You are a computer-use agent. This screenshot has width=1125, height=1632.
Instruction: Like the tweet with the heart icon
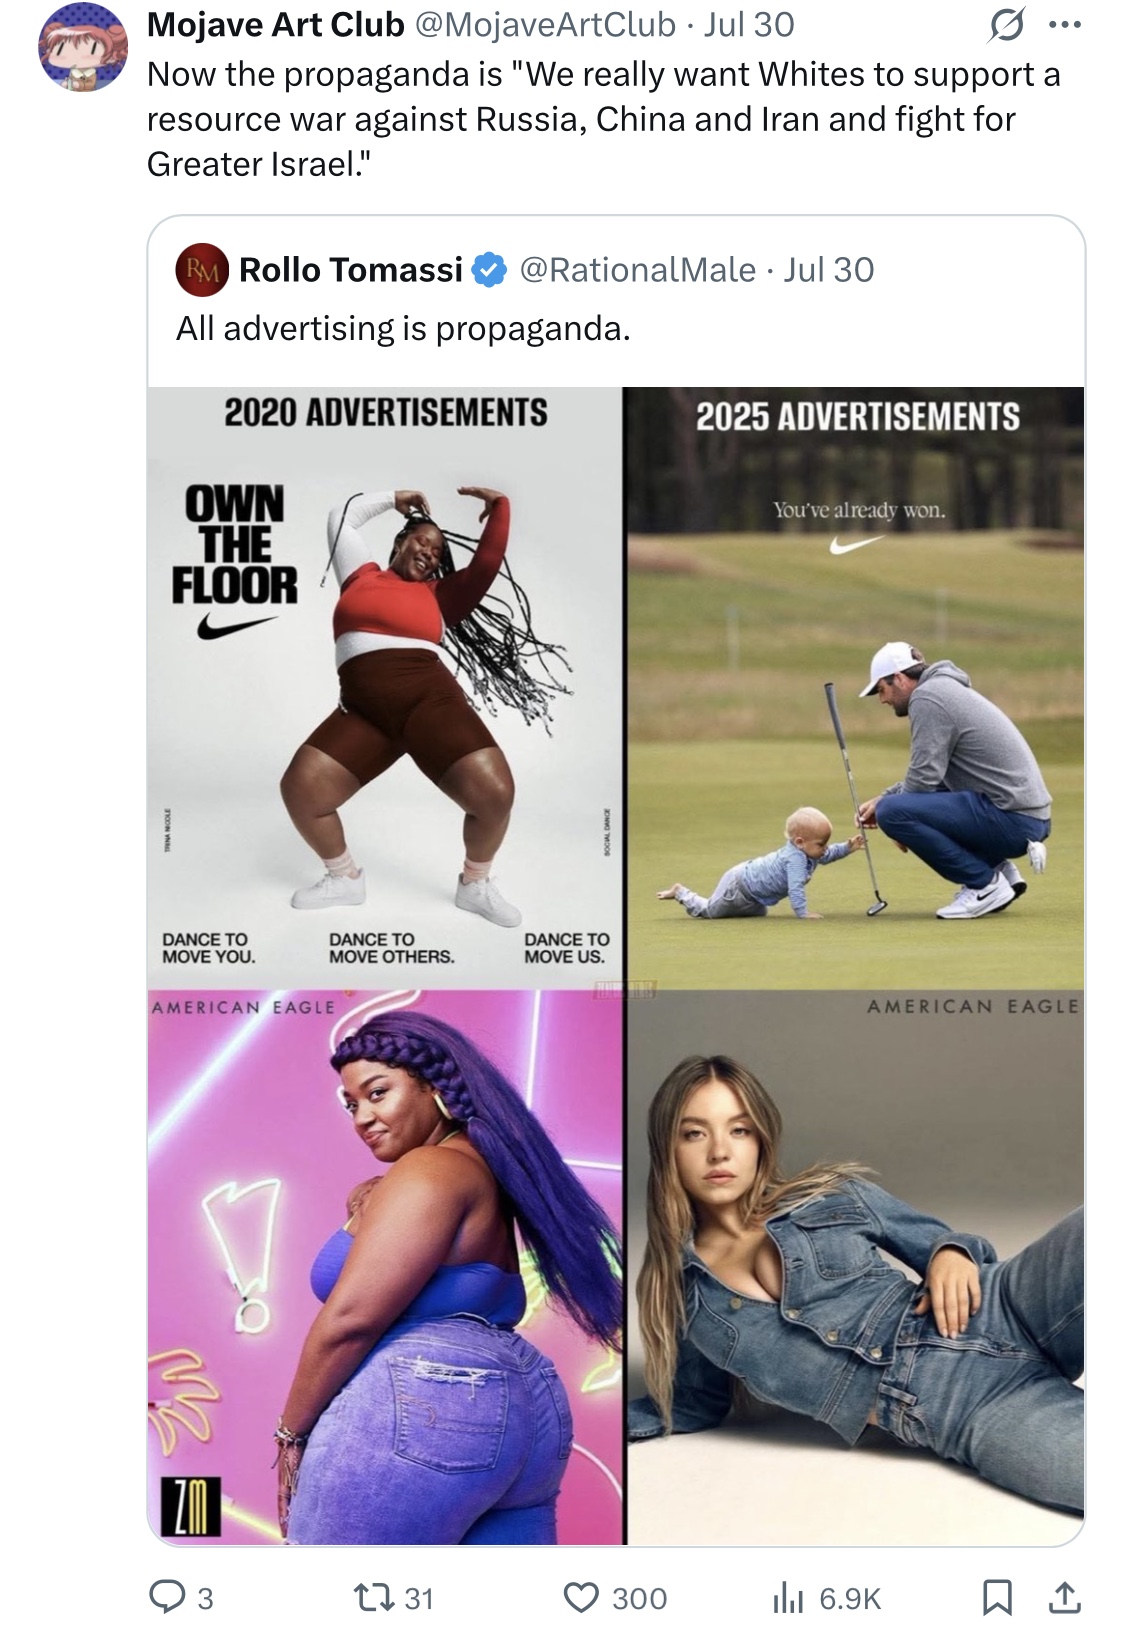point(581,1597)
